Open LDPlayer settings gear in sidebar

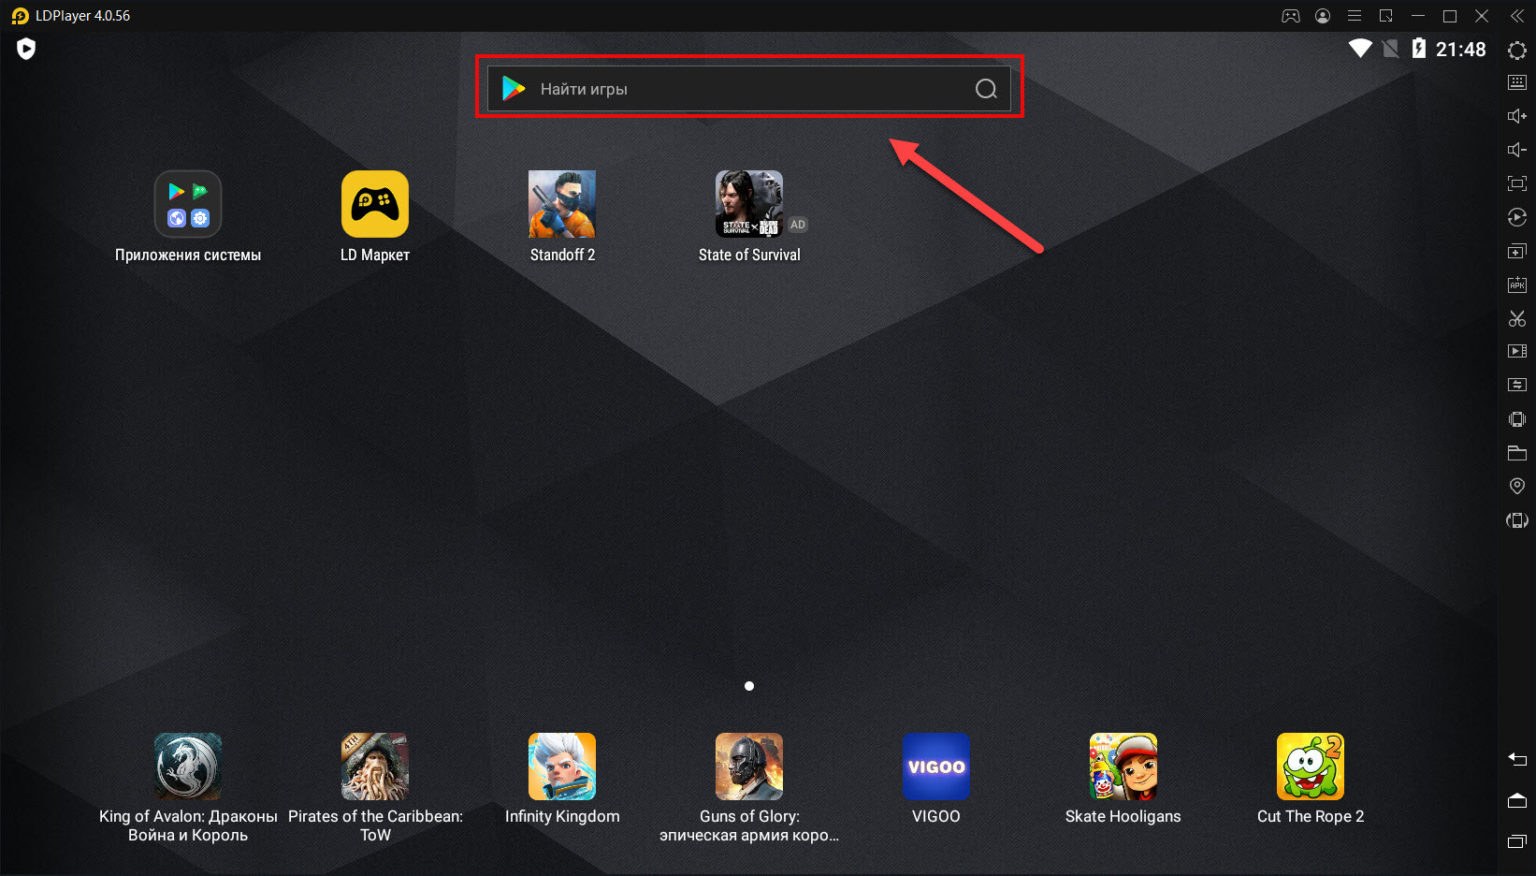[x=1517, y=49]
